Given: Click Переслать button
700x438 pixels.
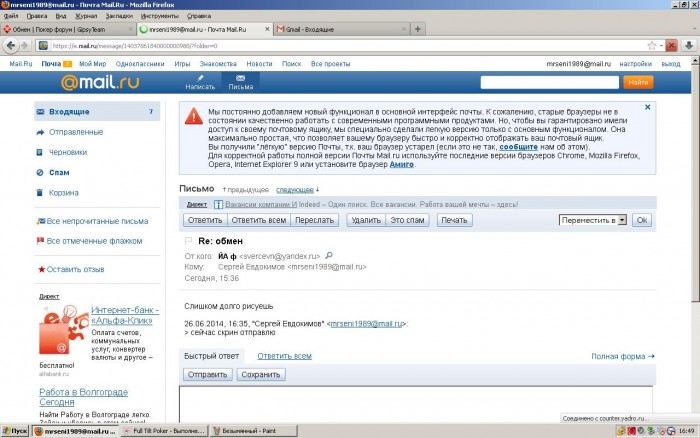Looking at the screenshot, I should 314,220.
